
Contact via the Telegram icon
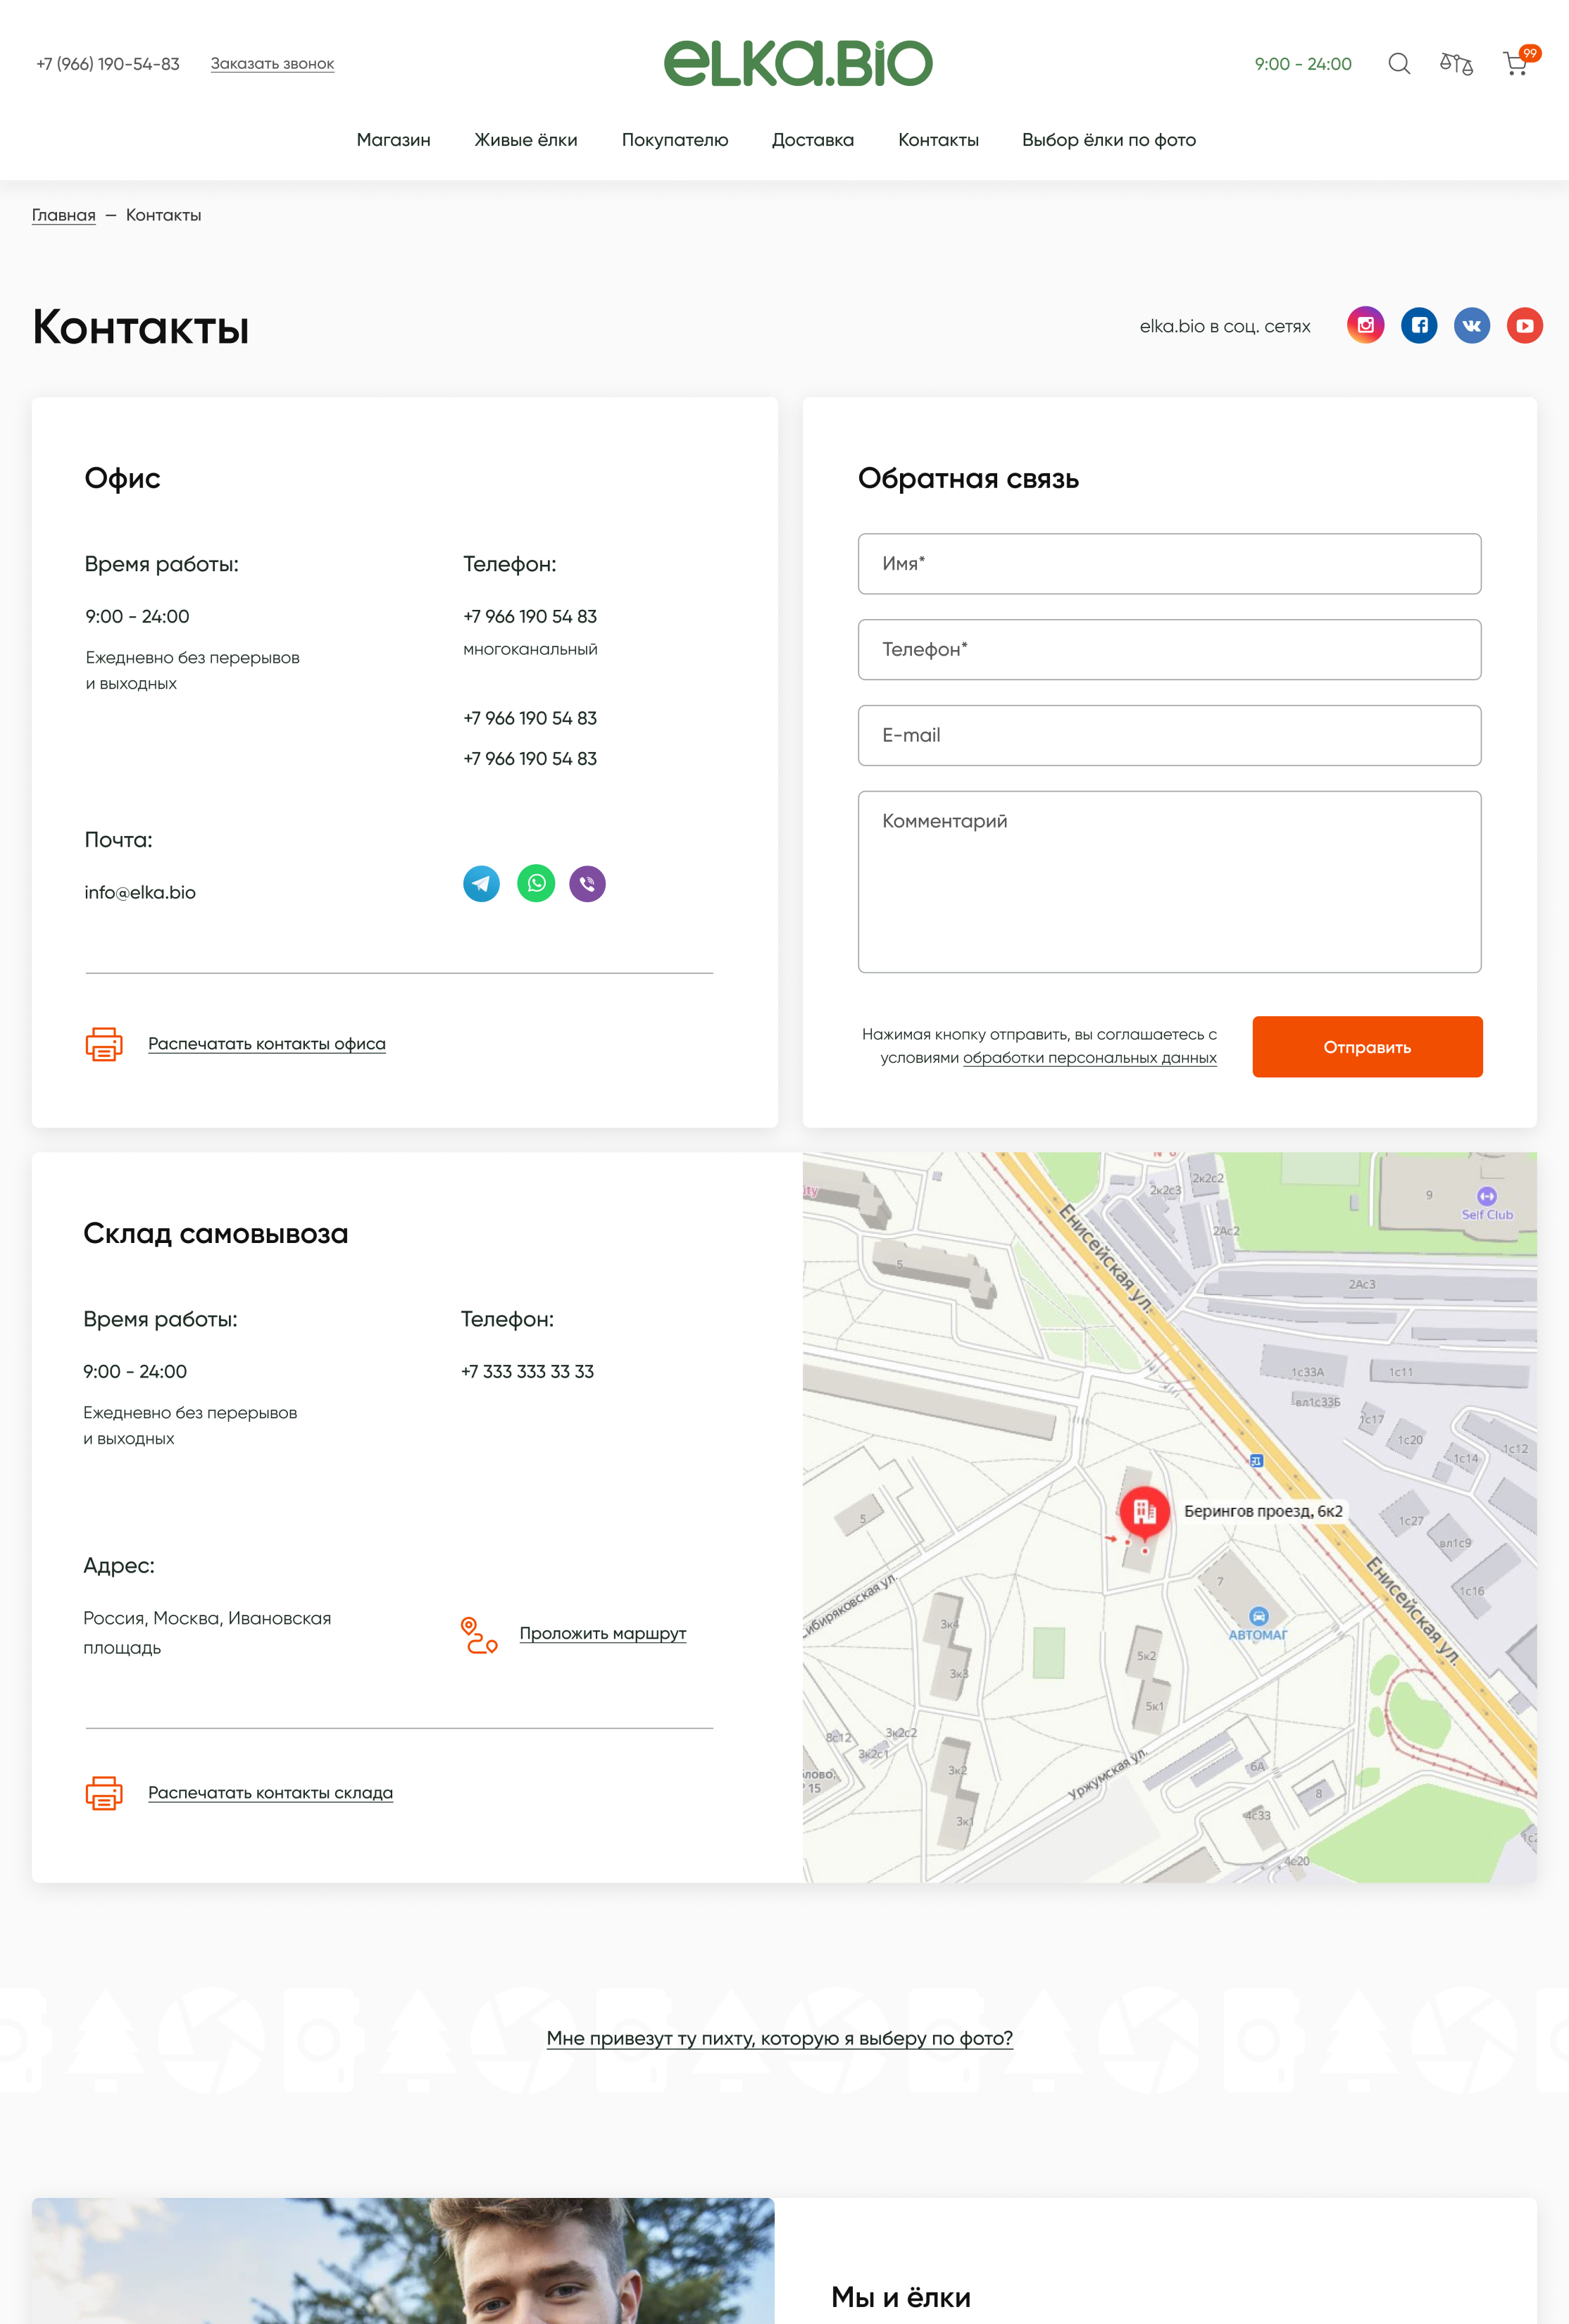[481, 883]
